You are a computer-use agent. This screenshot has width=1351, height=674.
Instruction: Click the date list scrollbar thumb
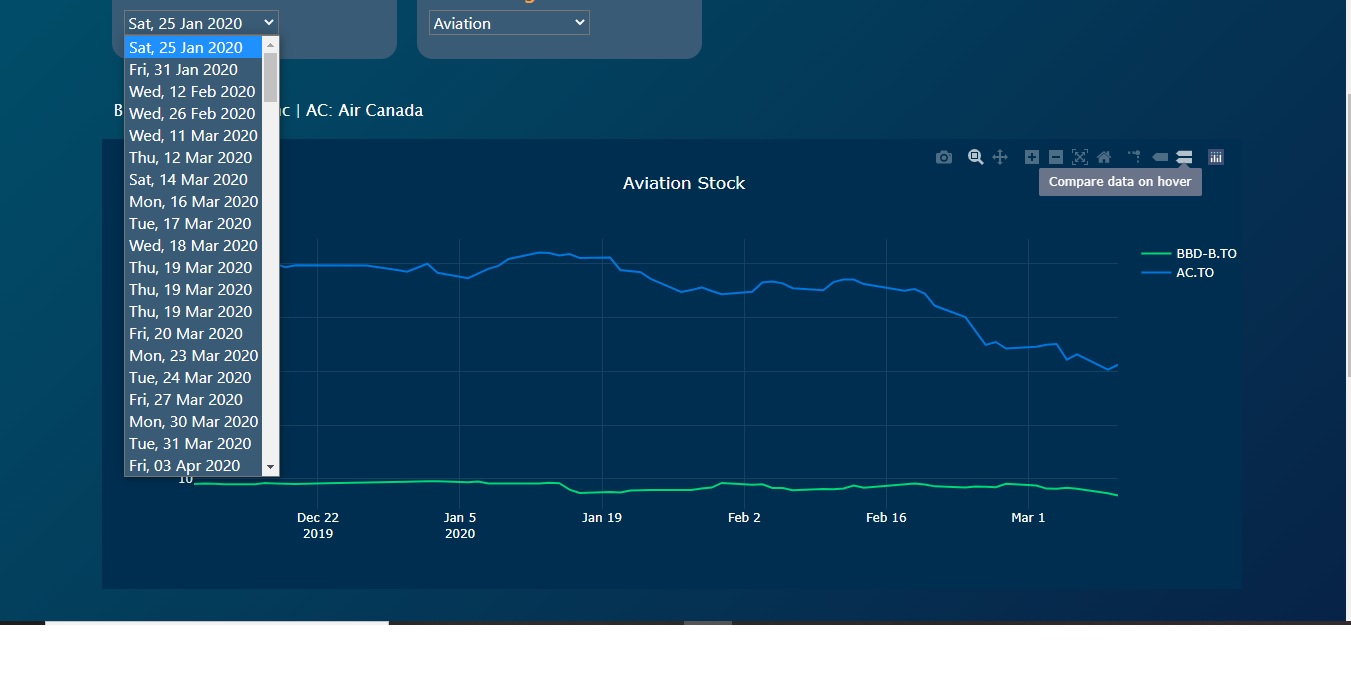[270, 77]
